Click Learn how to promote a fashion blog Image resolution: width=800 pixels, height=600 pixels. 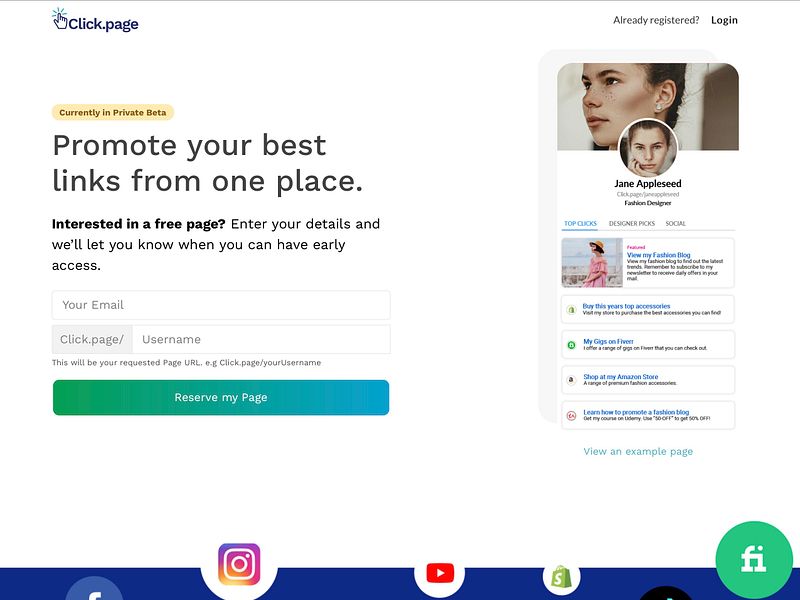tap(636, 412)
